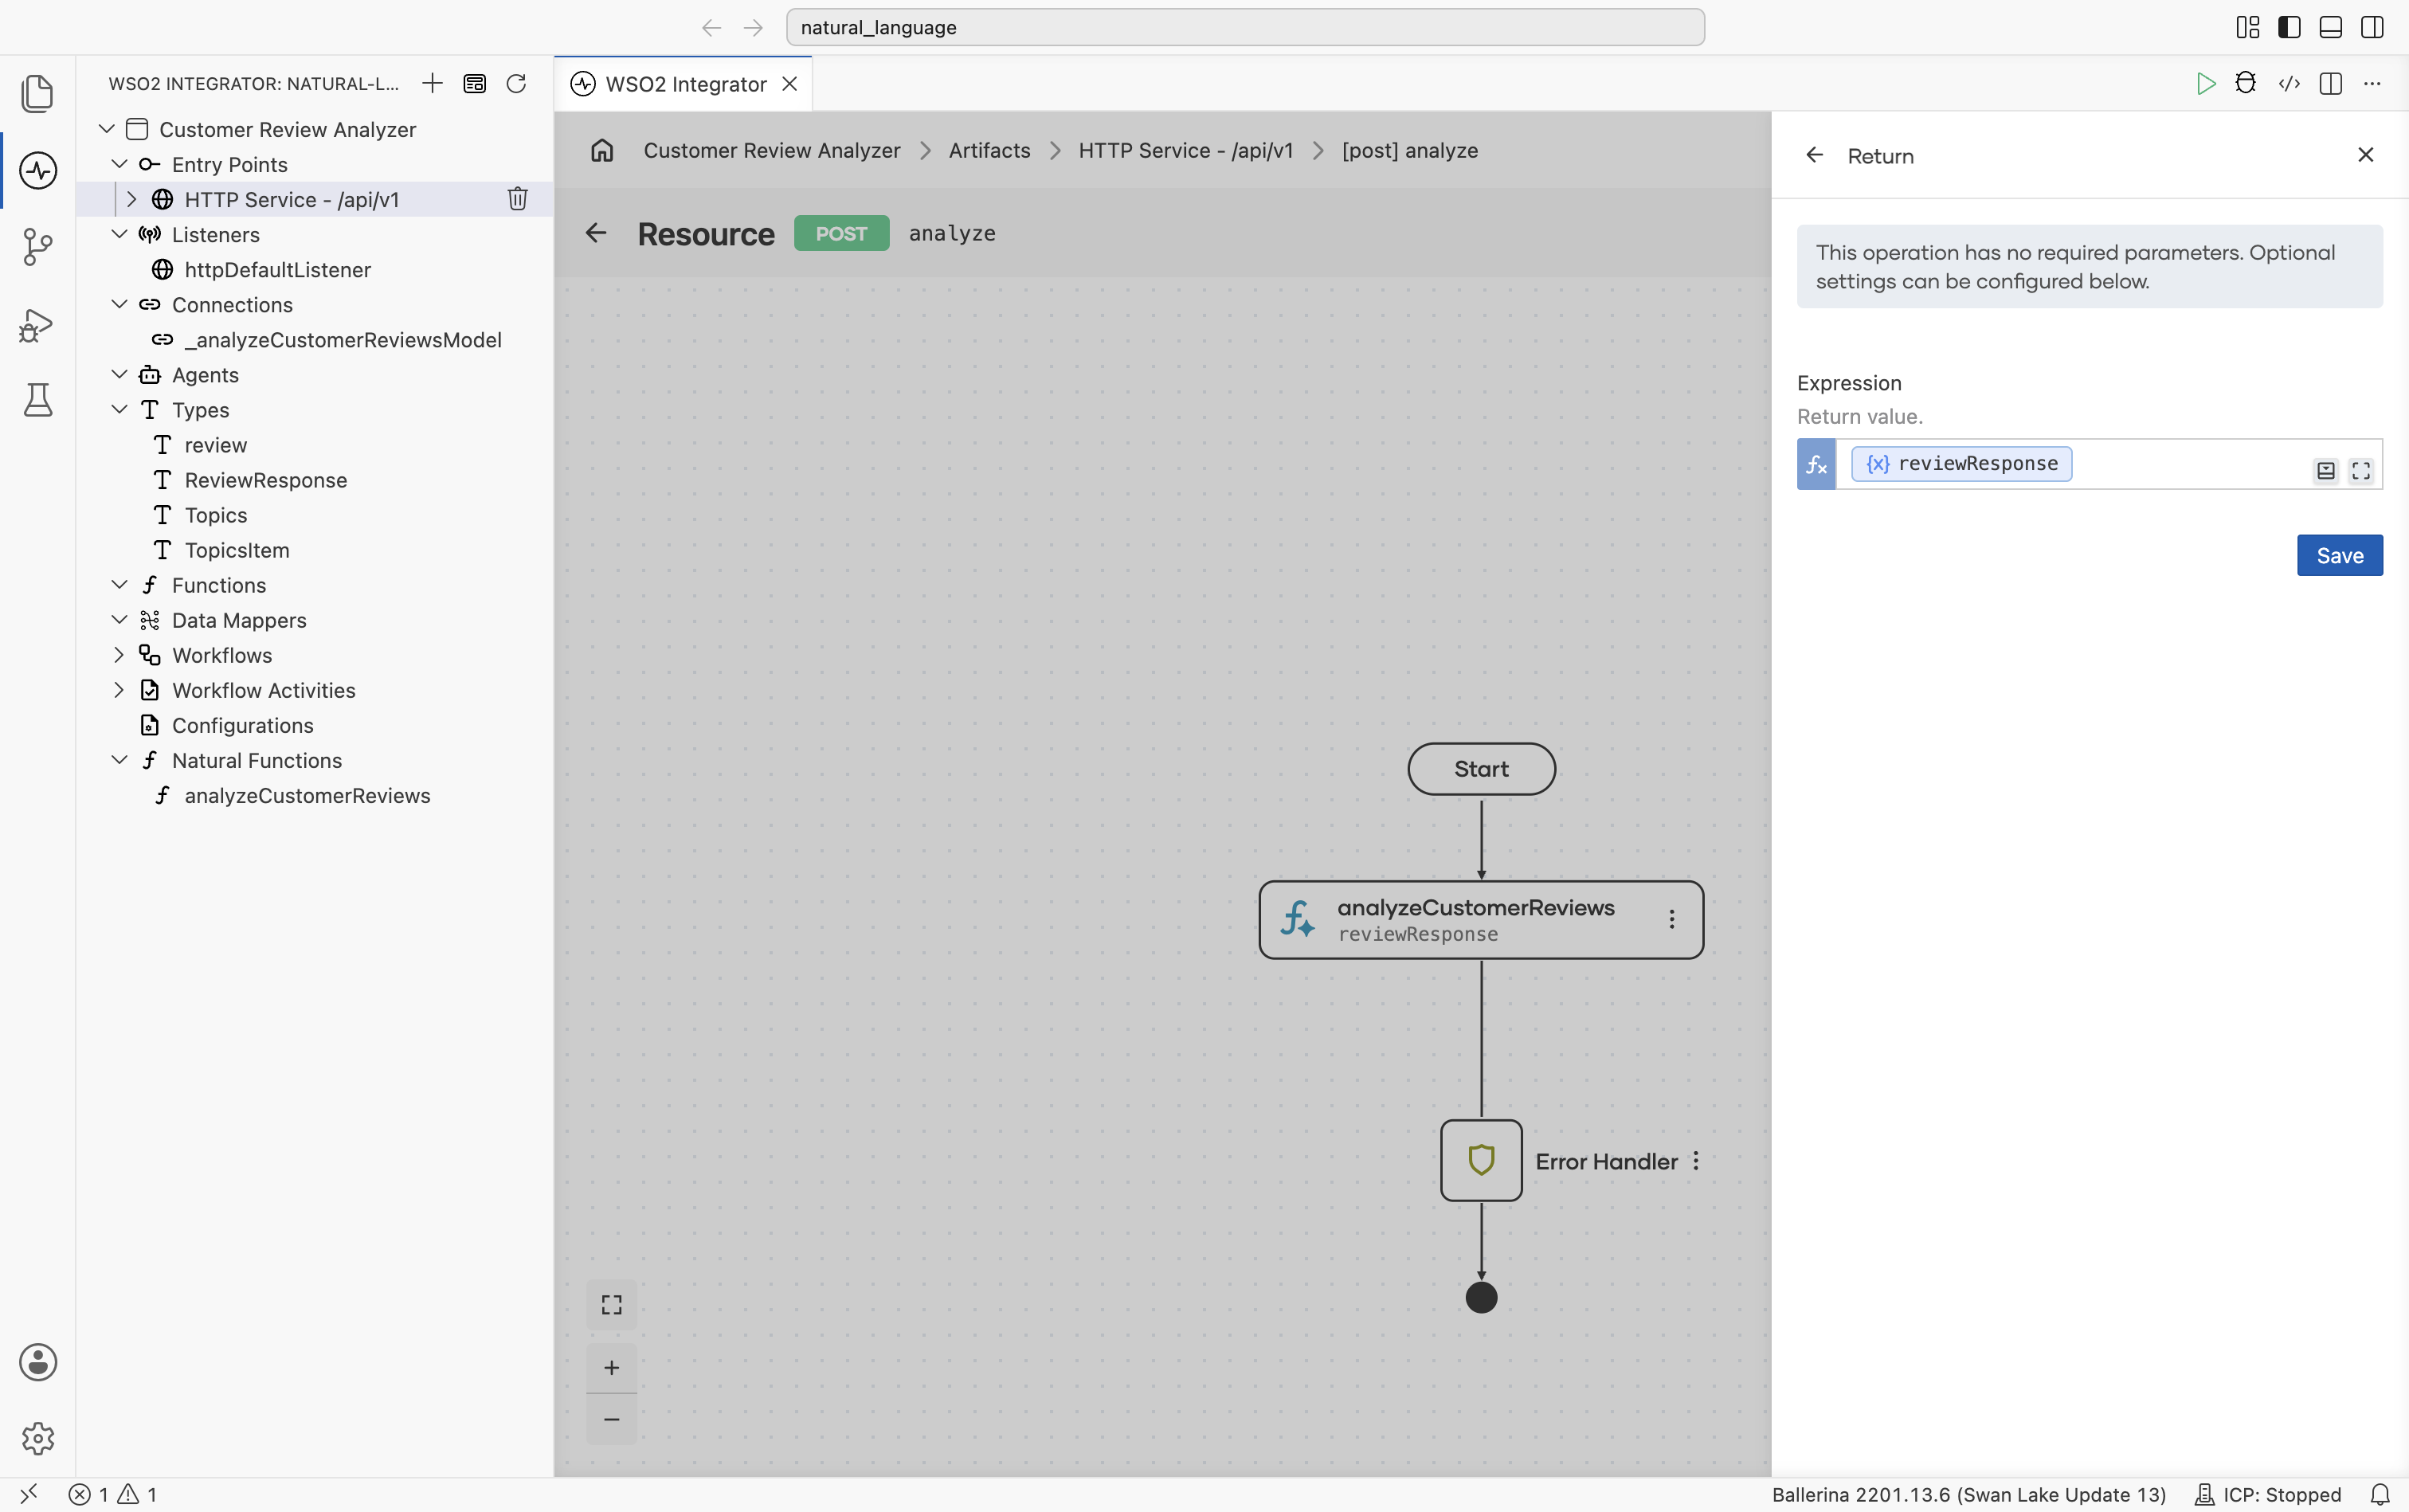Open Source Control view icon
The image size is (2409, 1512).
point(38,246)
